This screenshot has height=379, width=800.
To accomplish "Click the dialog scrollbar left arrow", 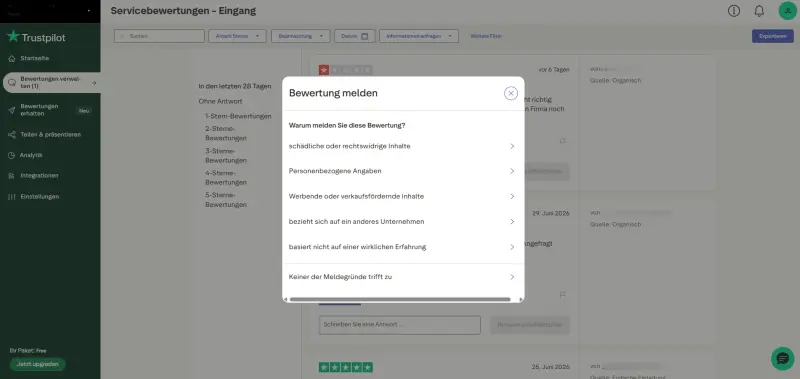I will tap(286, 299).
